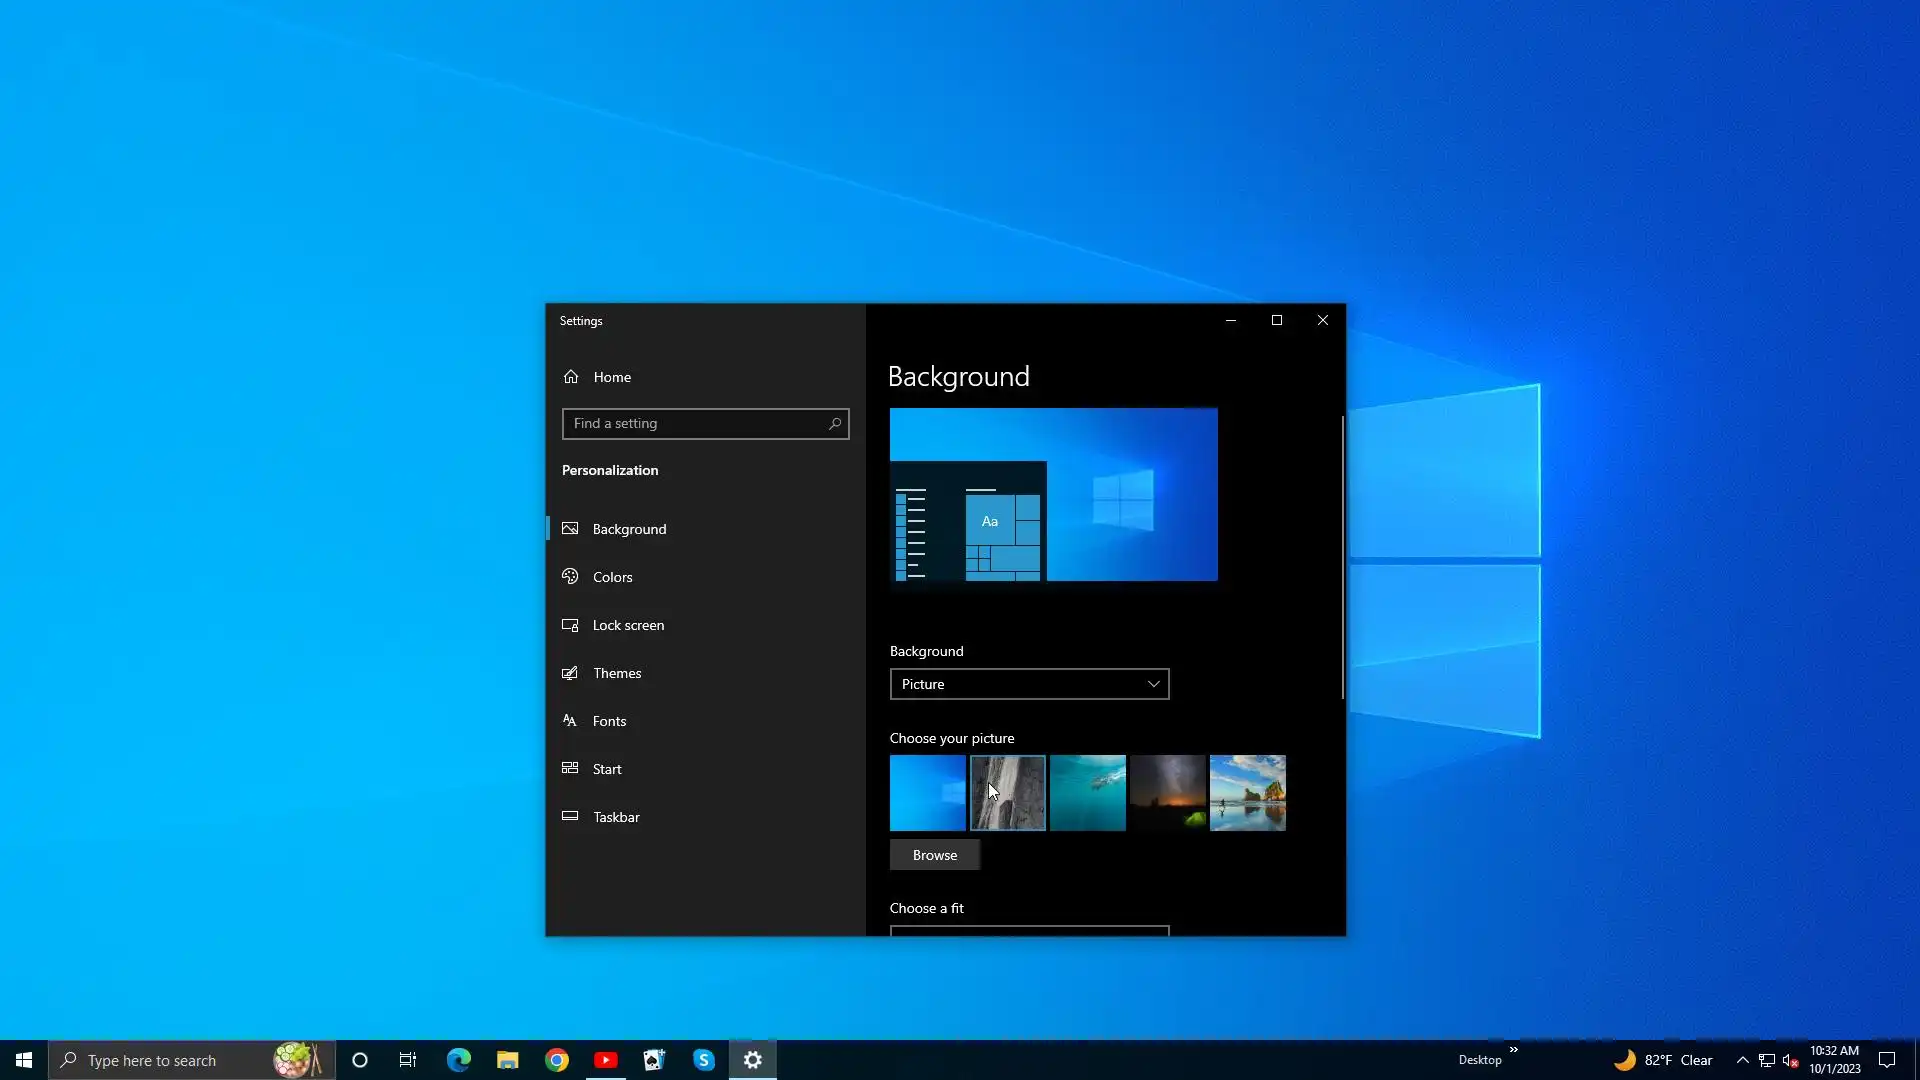Click the Find a setting search field
The height and width of the screenshot is (1080, 1920).
(x=695, y=424)
